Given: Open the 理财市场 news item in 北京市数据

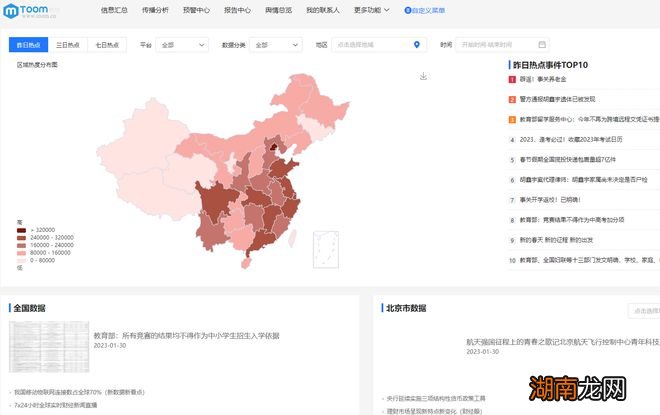Looking at the screenshot, I should click(x=434, y=411).
